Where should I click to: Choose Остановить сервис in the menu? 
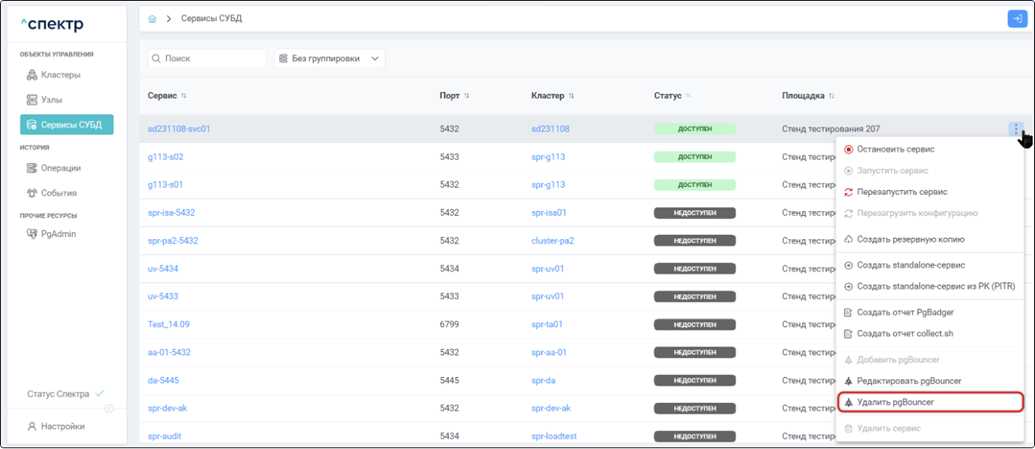(x=895, y=149)
